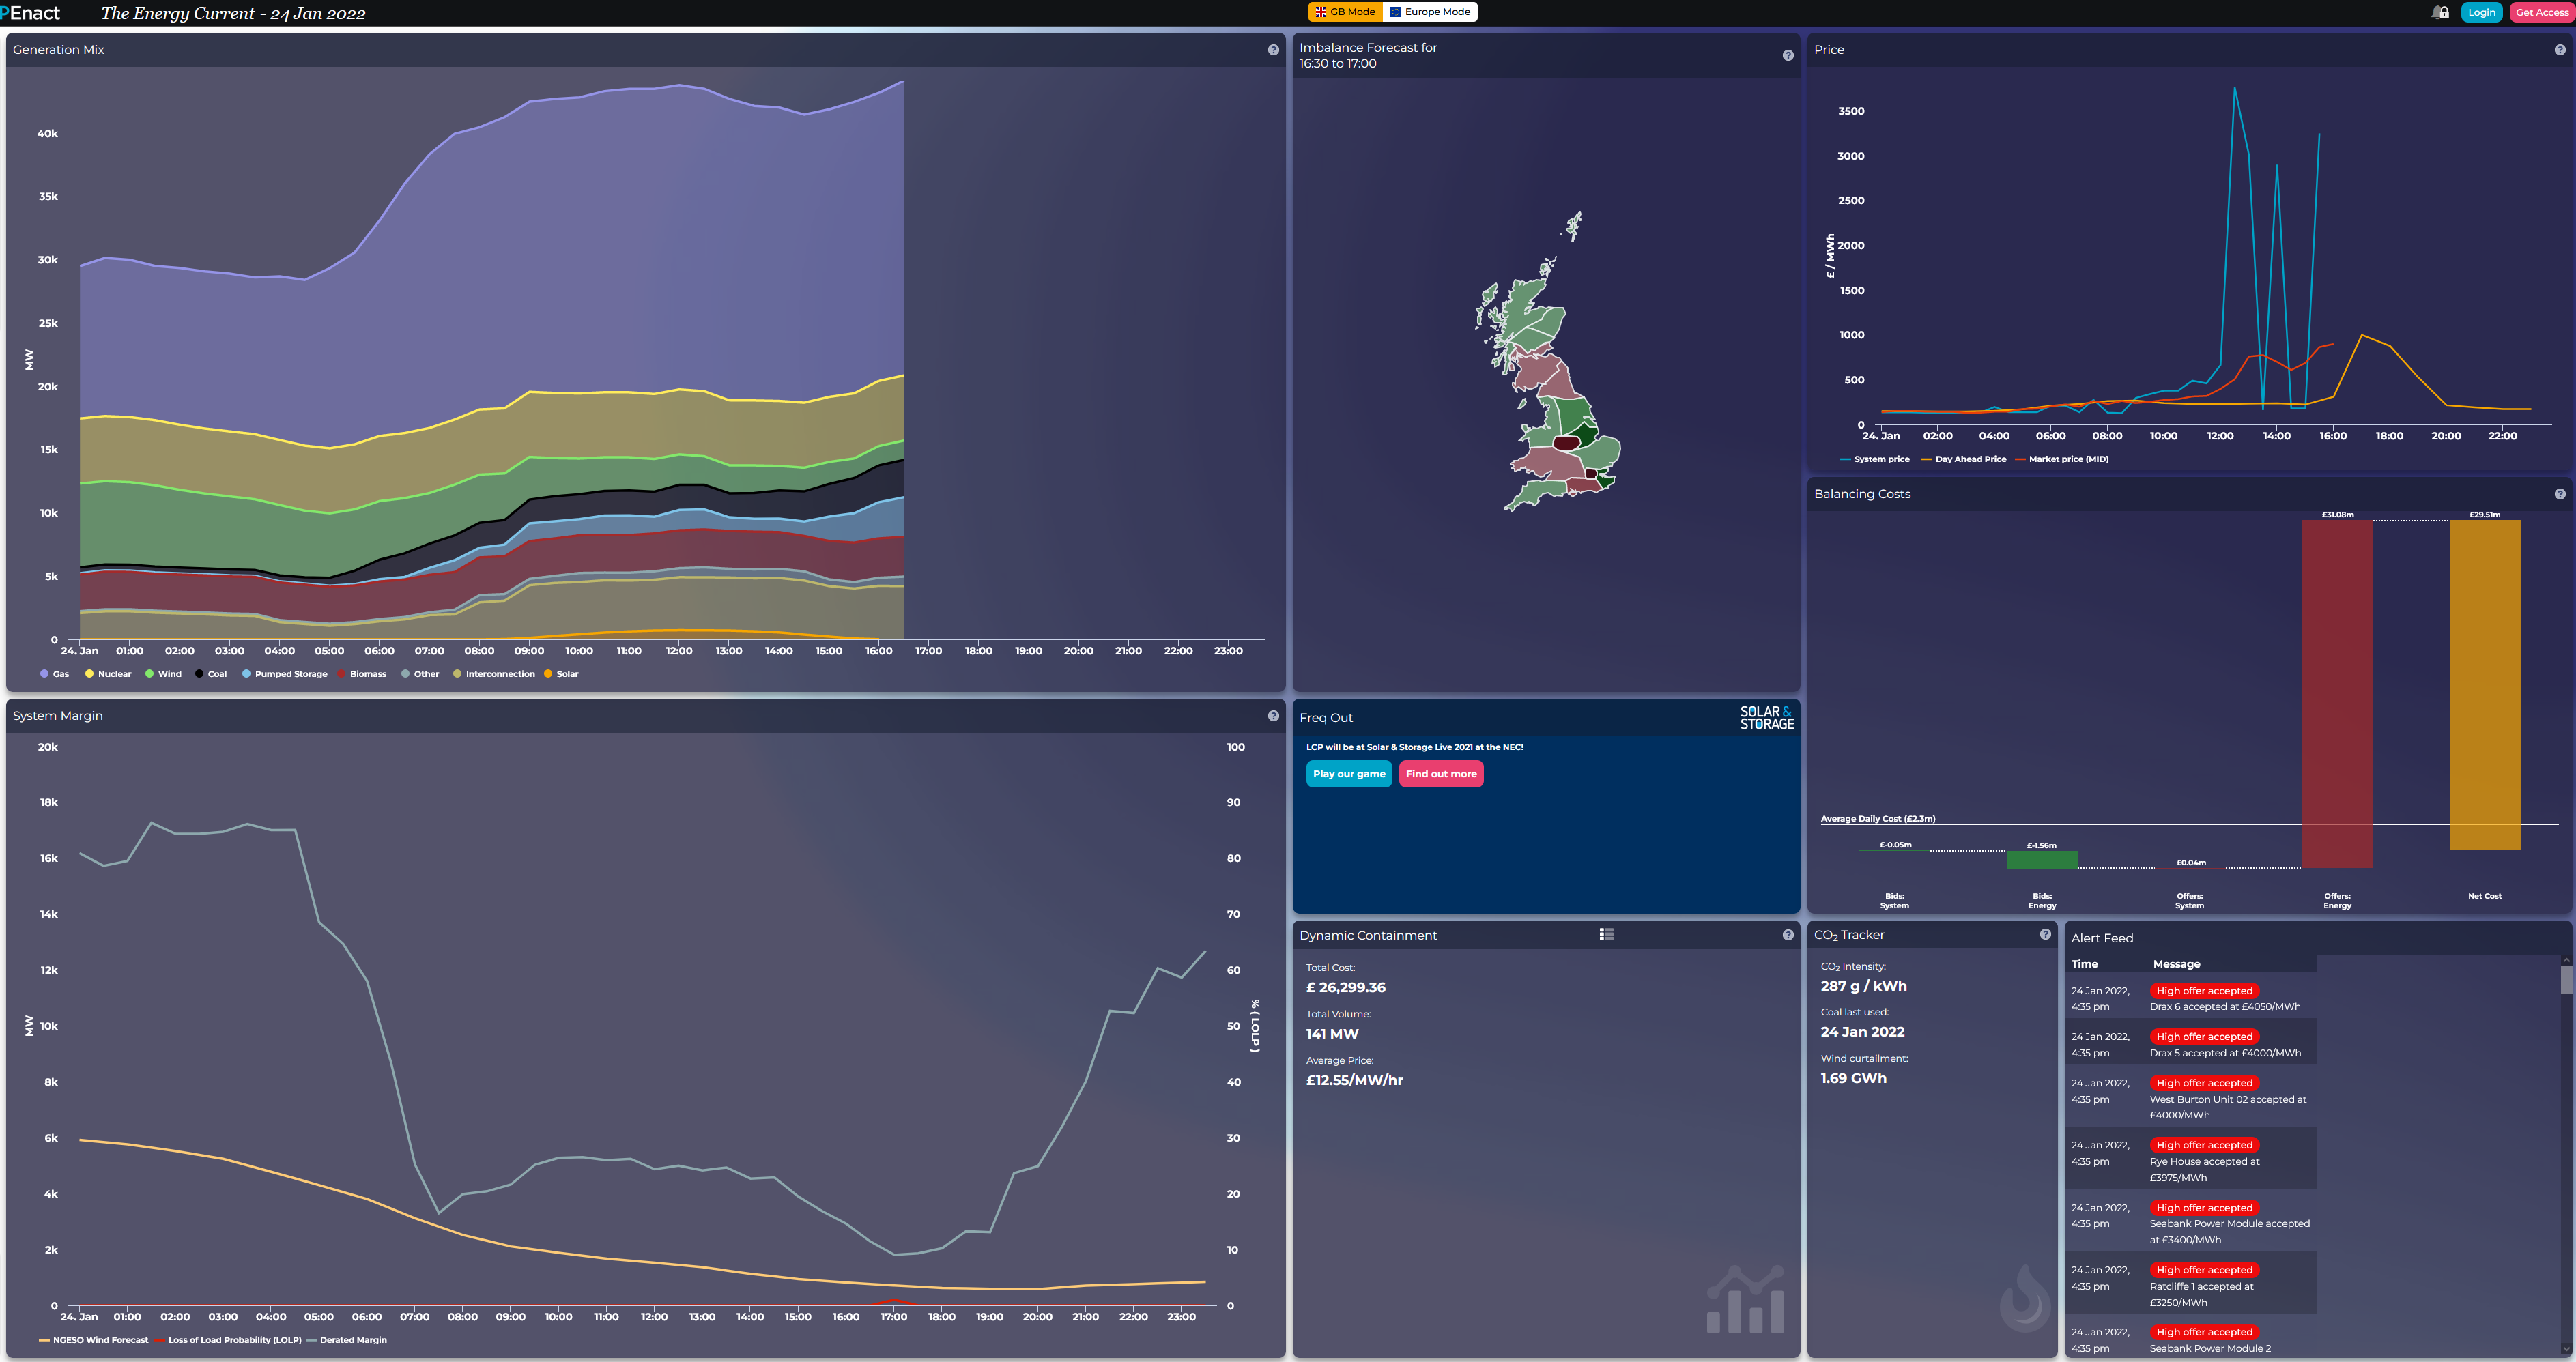Click the System Margin help icon
The image size is (2576, 1362).
tap(1273, 716)
